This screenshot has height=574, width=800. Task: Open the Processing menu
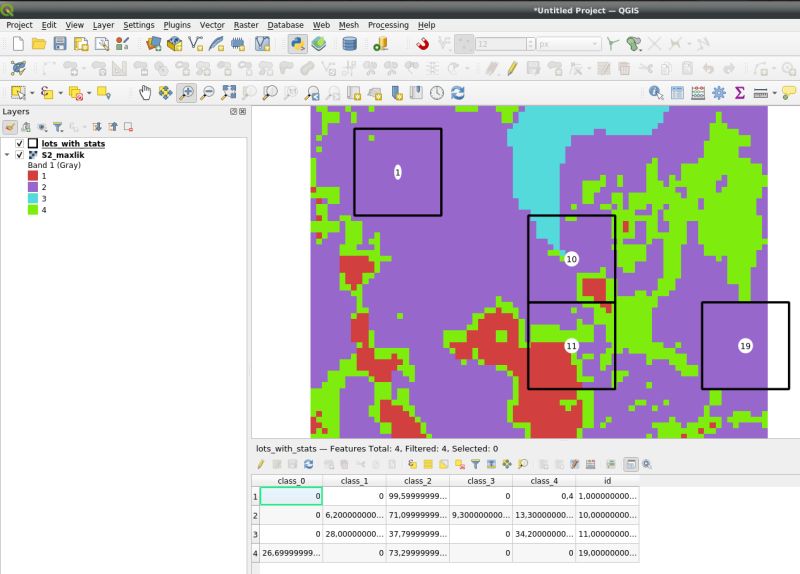tap(388, 25)
